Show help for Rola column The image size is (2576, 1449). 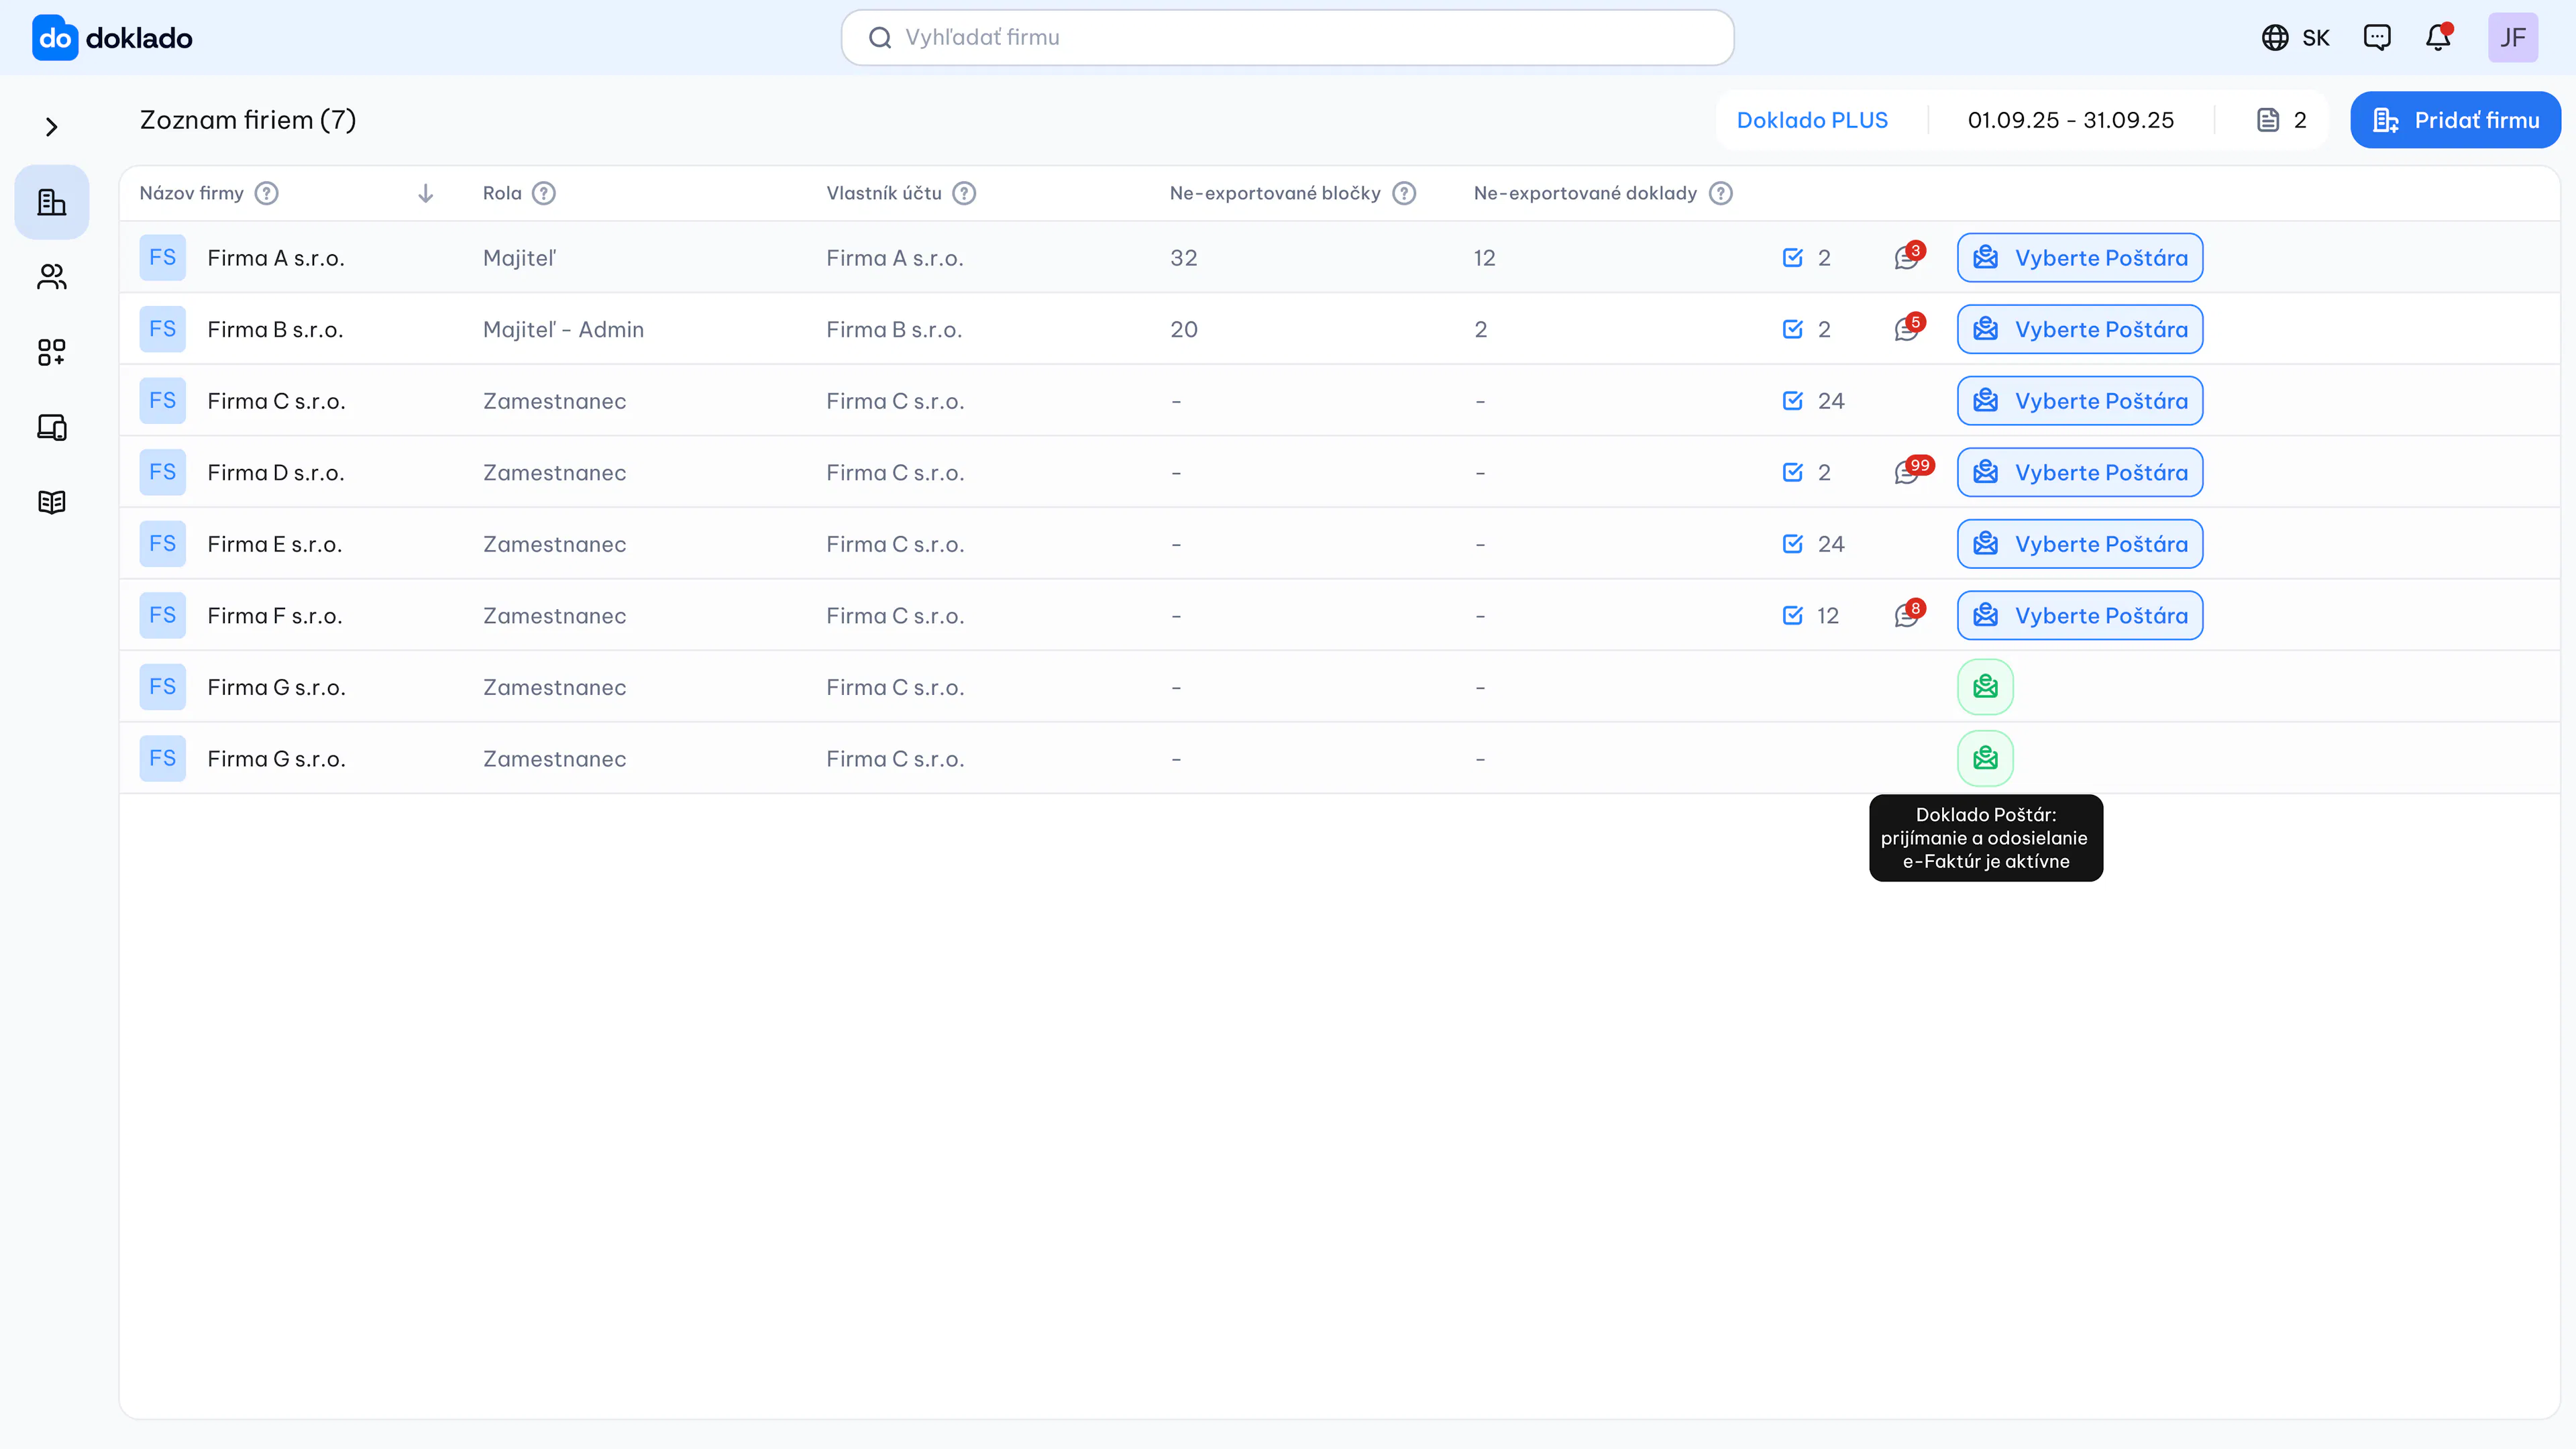544,193
